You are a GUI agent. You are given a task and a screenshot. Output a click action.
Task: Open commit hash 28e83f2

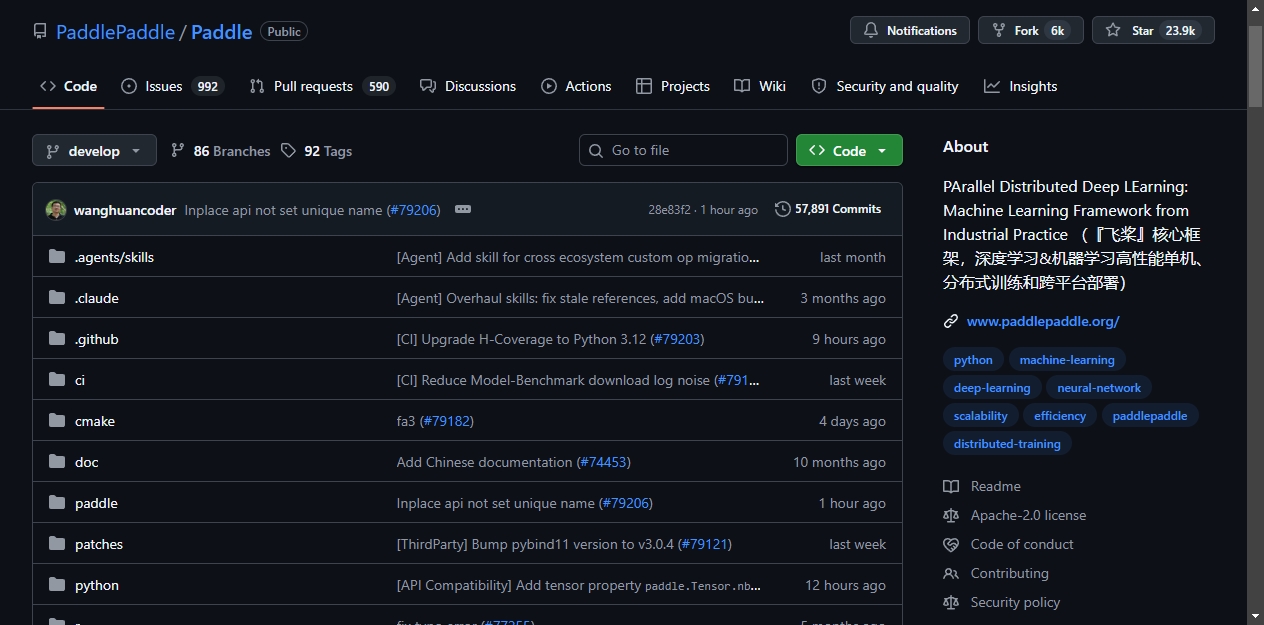(669, 210)
